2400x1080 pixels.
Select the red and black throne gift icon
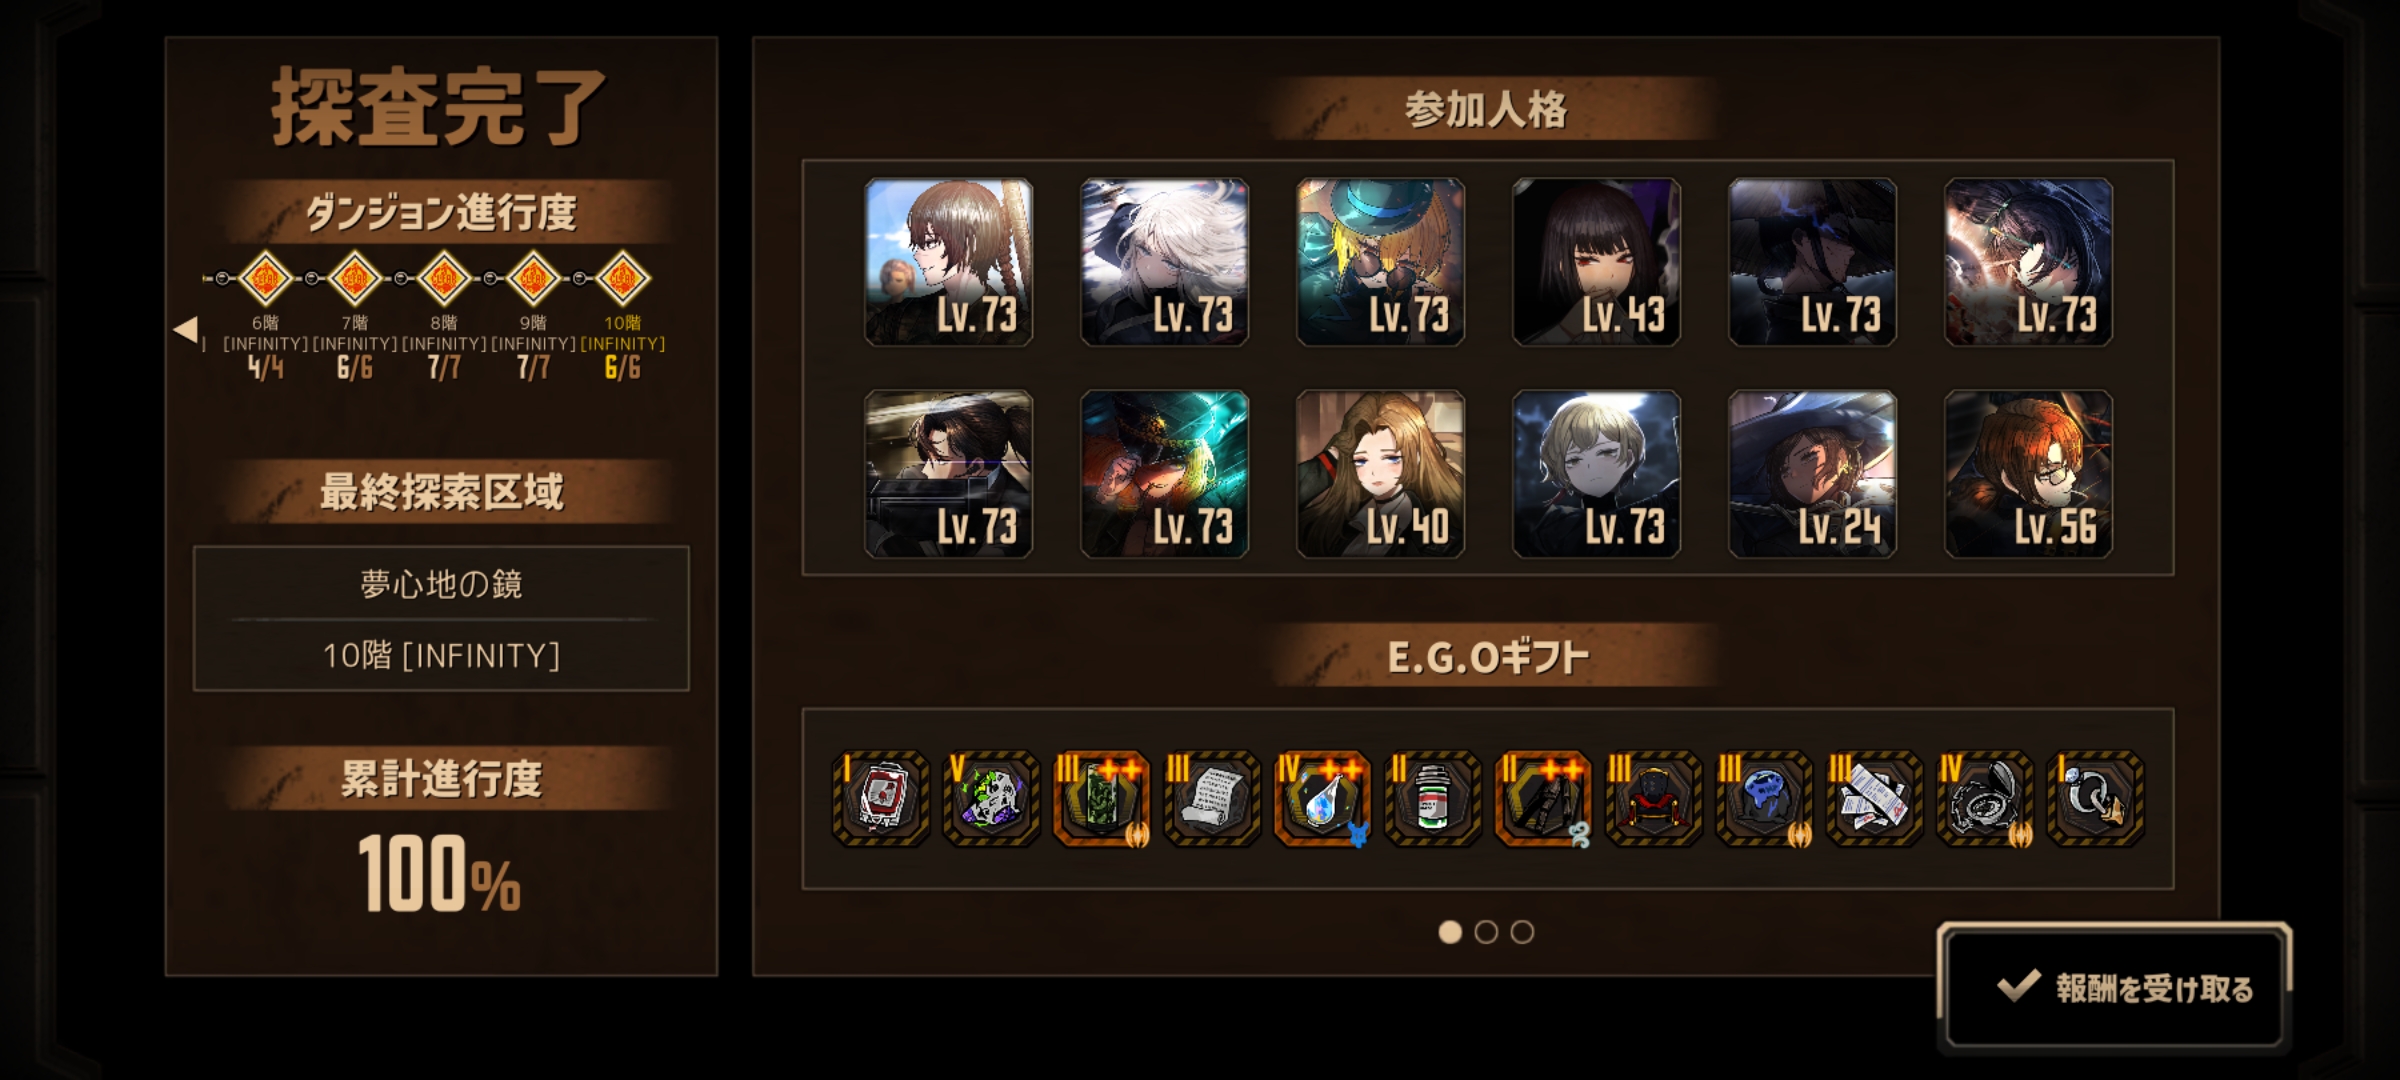[1653, 798]
